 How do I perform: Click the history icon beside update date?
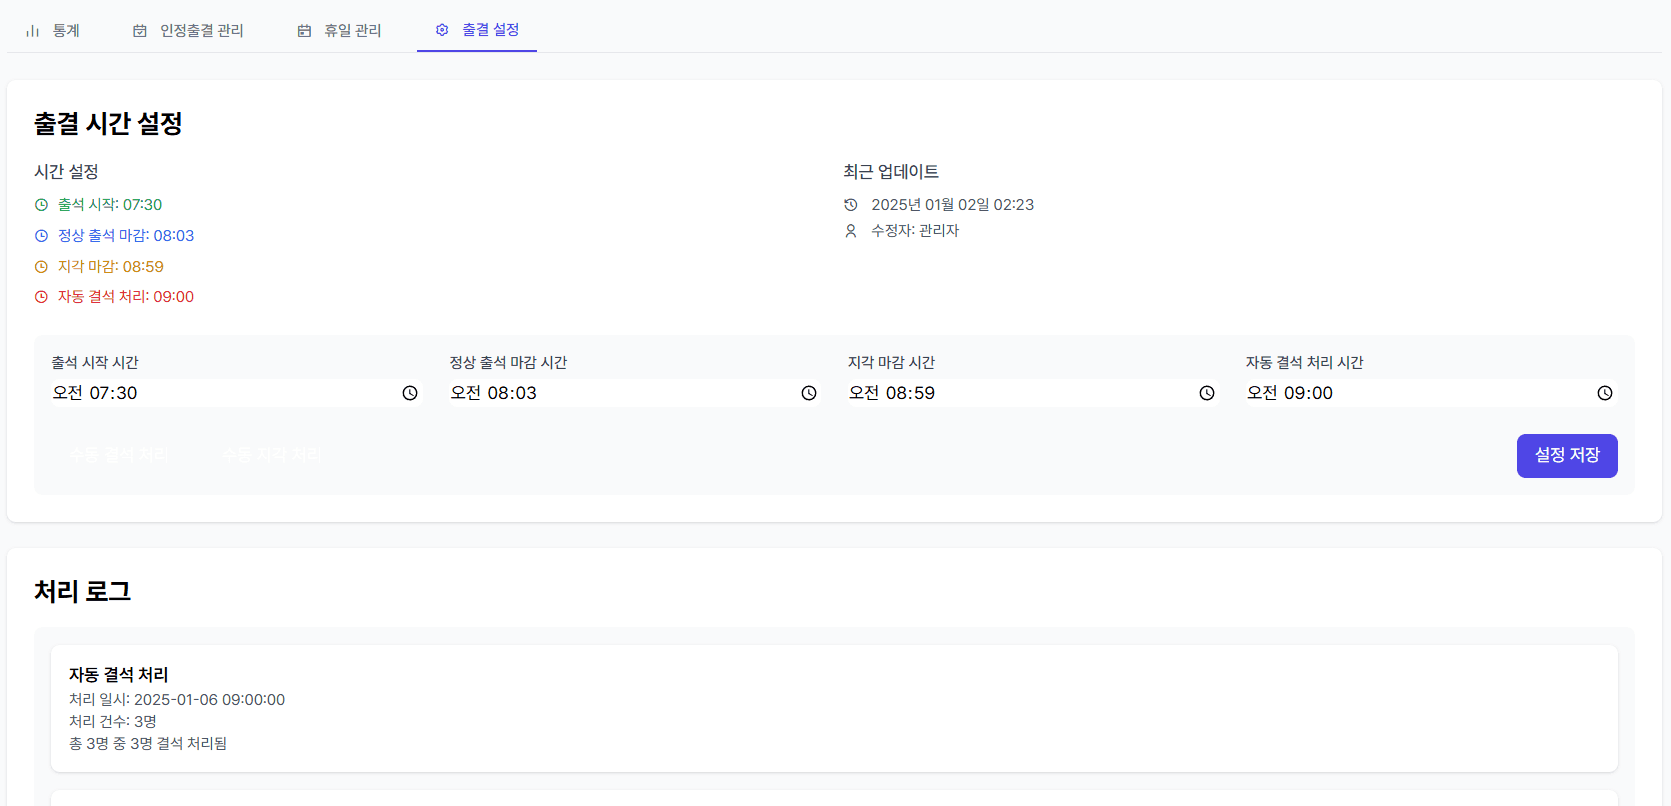[x=851, y=205]
